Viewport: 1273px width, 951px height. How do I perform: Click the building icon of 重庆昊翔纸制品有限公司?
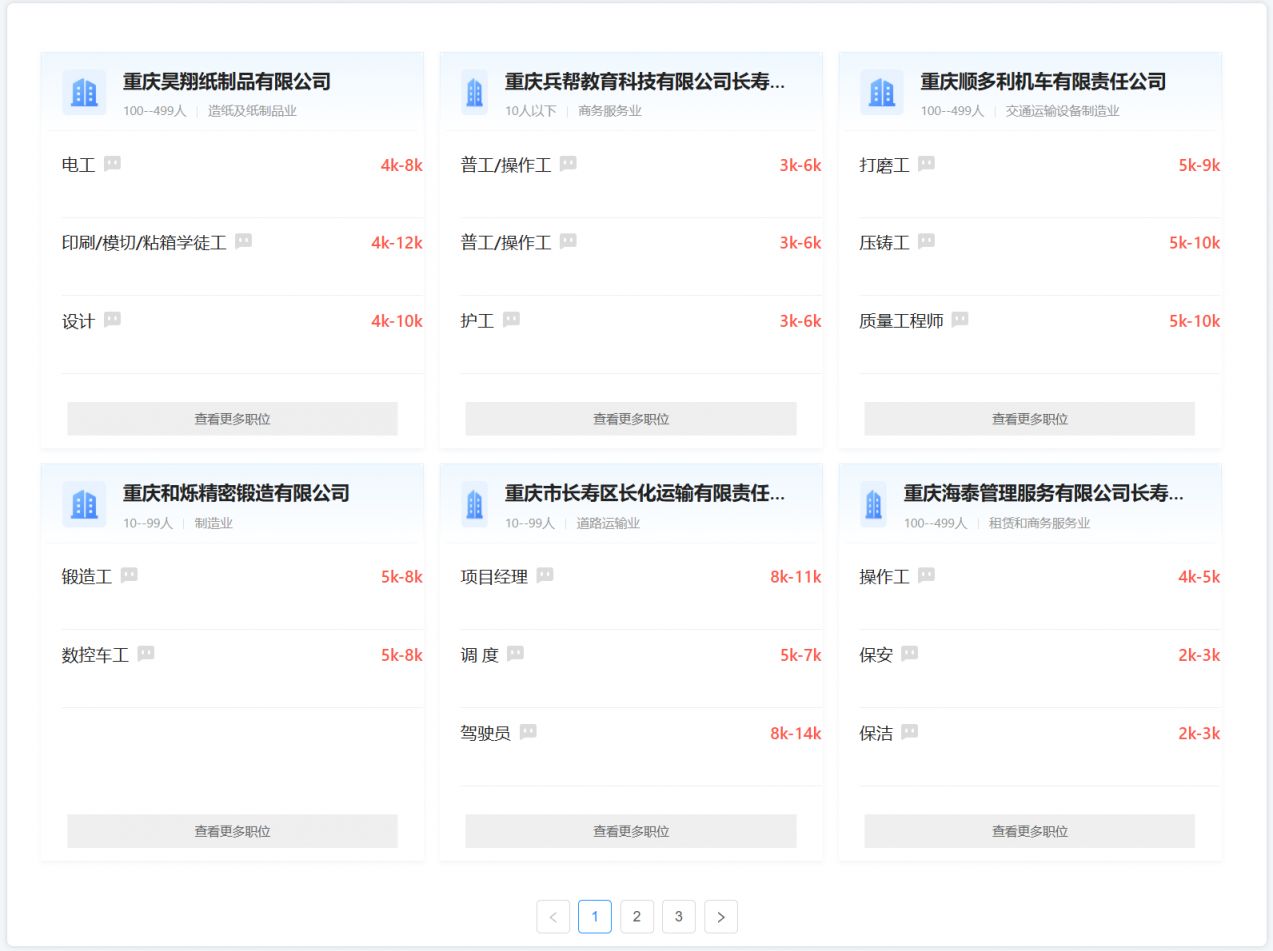tap(83, 91)
